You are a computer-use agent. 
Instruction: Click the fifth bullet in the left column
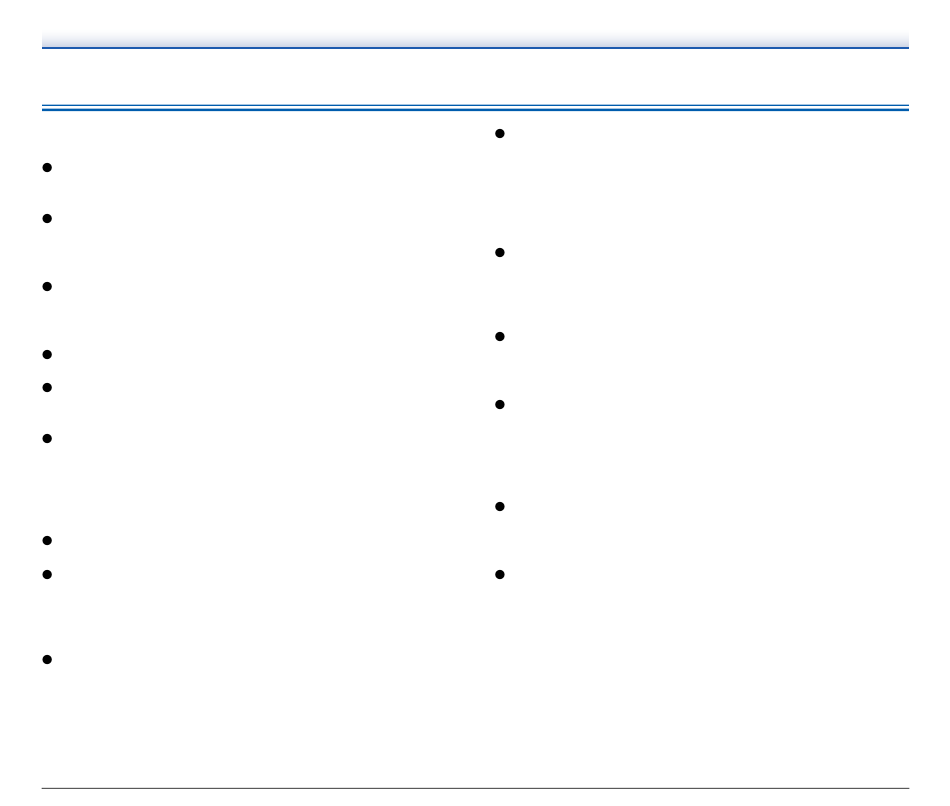[x=47, y=387]
